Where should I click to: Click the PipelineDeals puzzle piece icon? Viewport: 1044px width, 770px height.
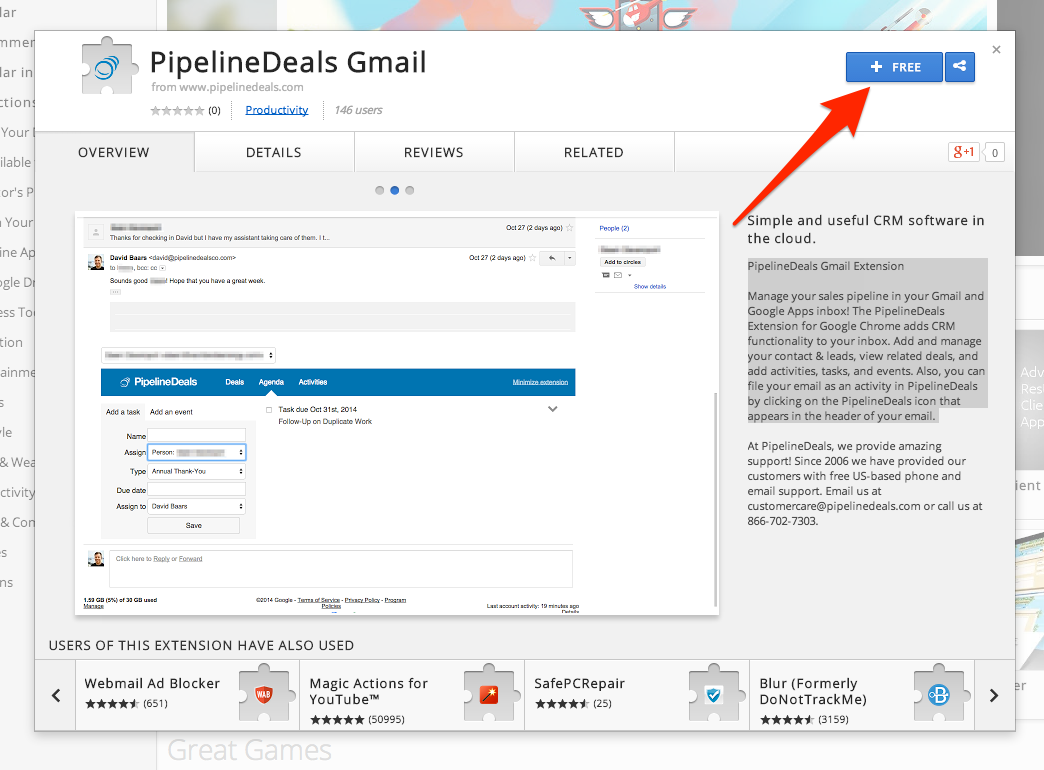108,66
